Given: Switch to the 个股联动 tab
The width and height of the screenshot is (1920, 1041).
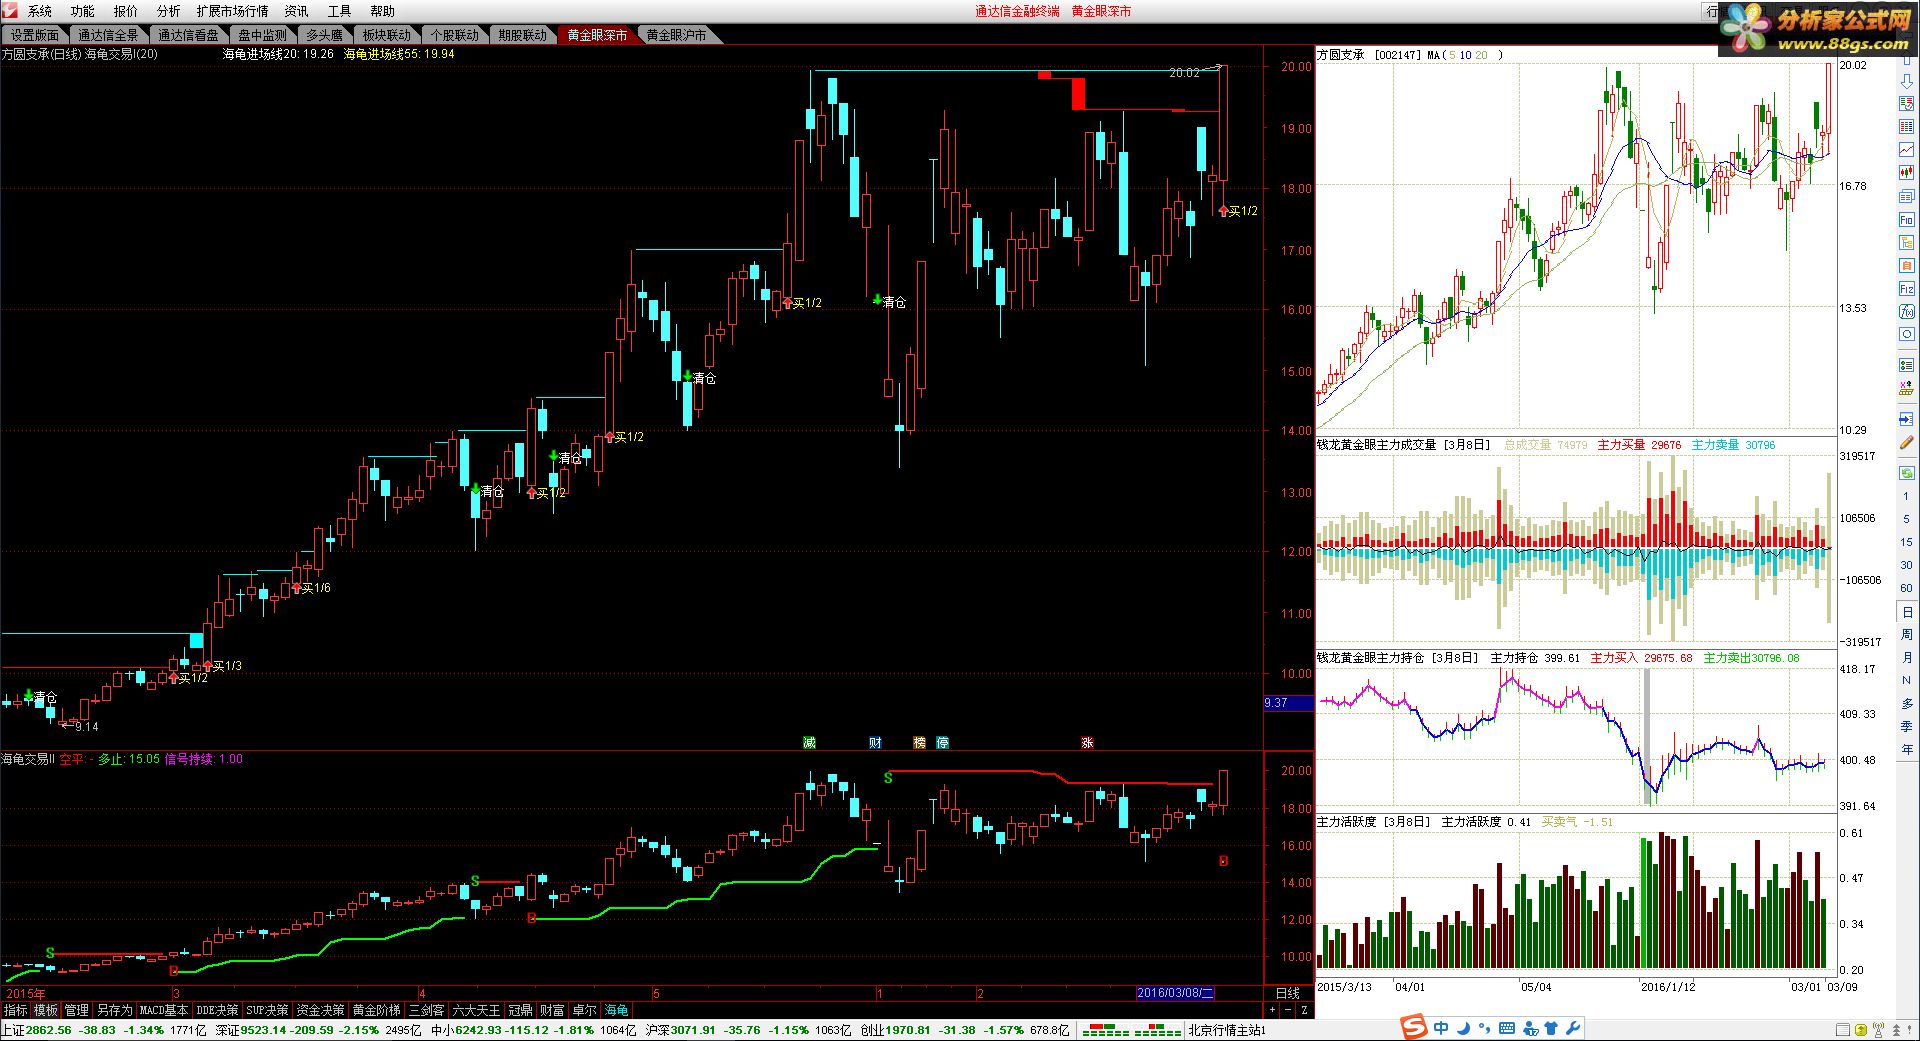Looking at the screenshot, I should 455,35.
